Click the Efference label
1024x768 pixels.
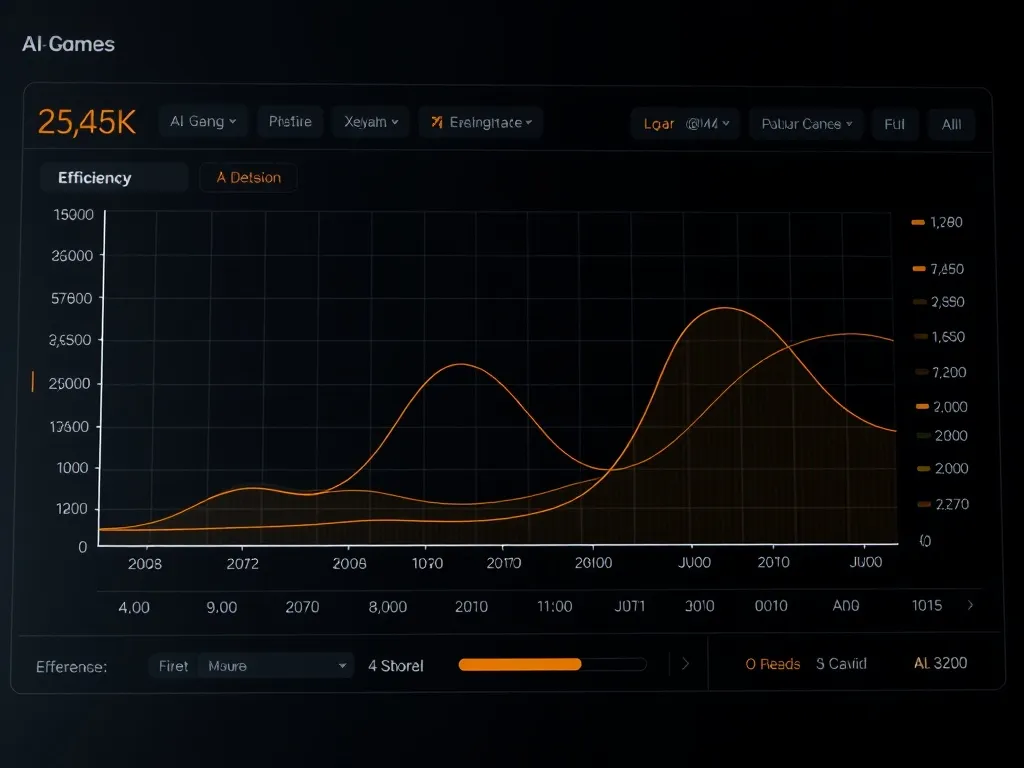71,667
